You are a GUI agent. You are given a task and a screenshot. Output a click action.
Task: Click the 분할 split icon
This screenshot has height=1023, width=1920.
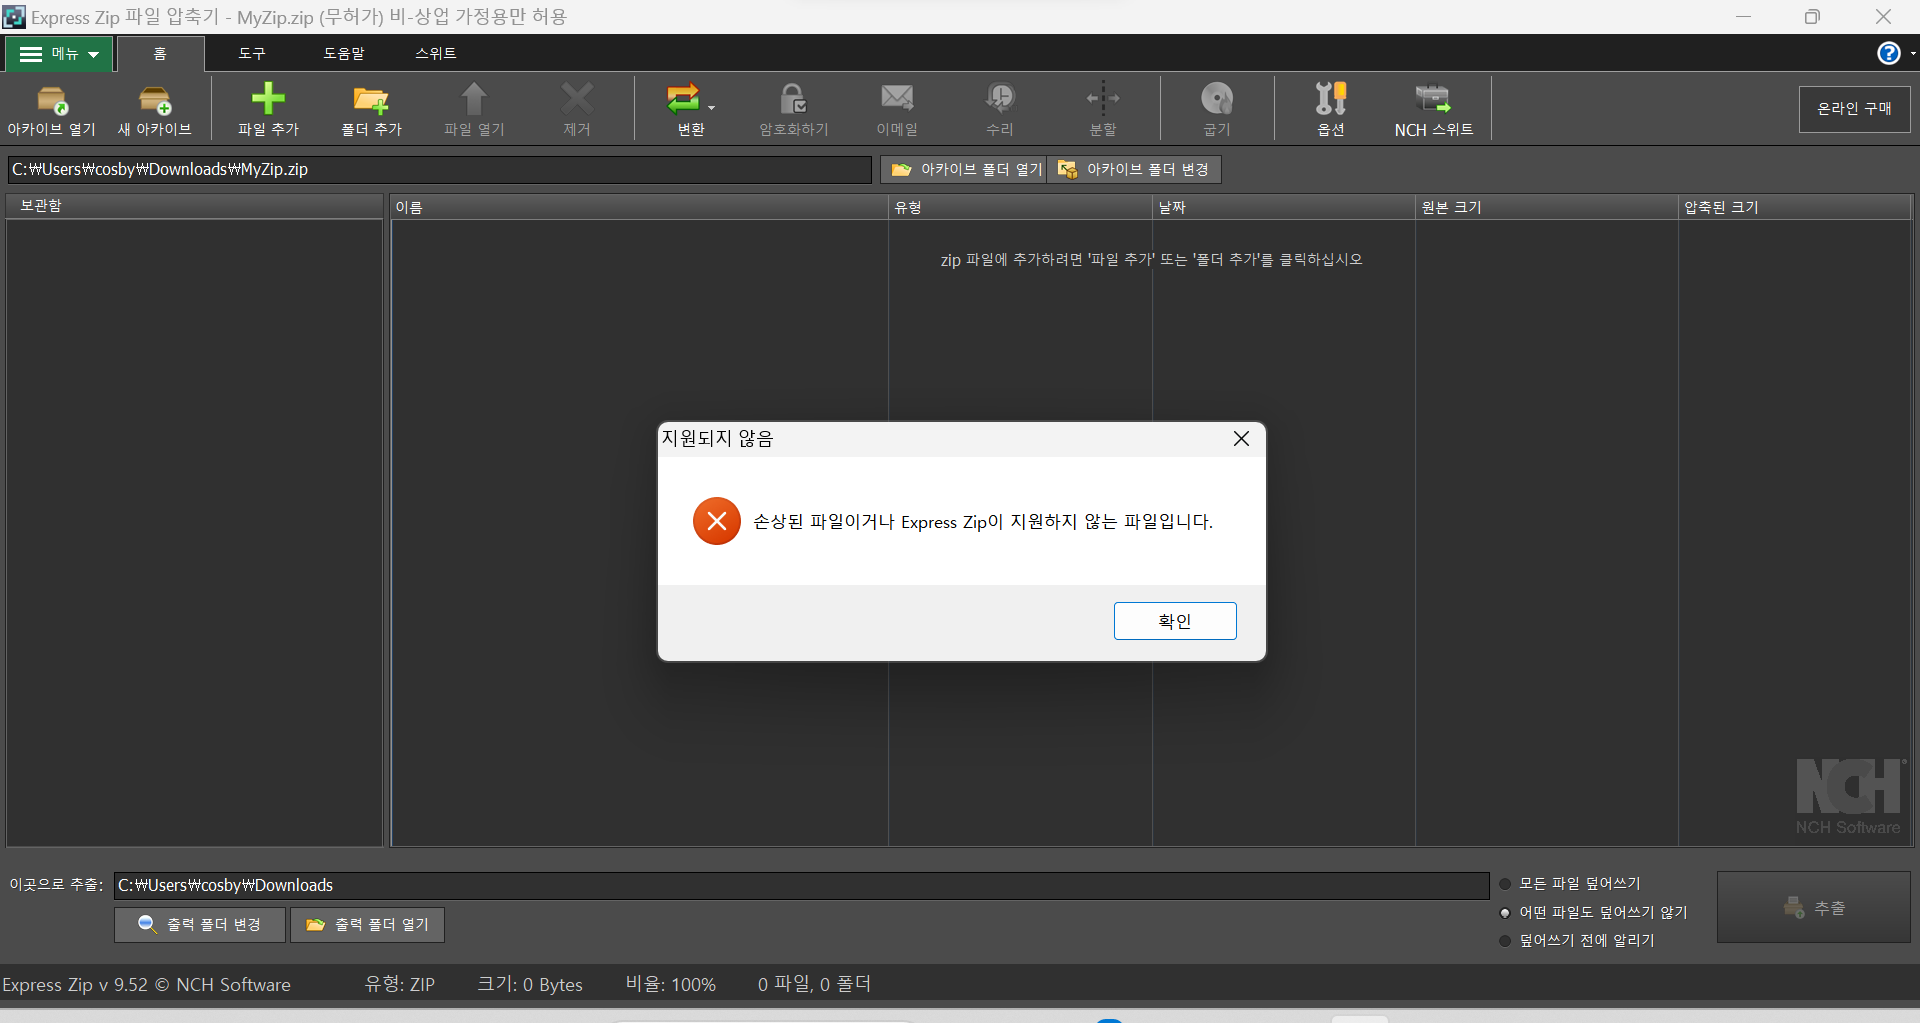(x=1103, y=98)
